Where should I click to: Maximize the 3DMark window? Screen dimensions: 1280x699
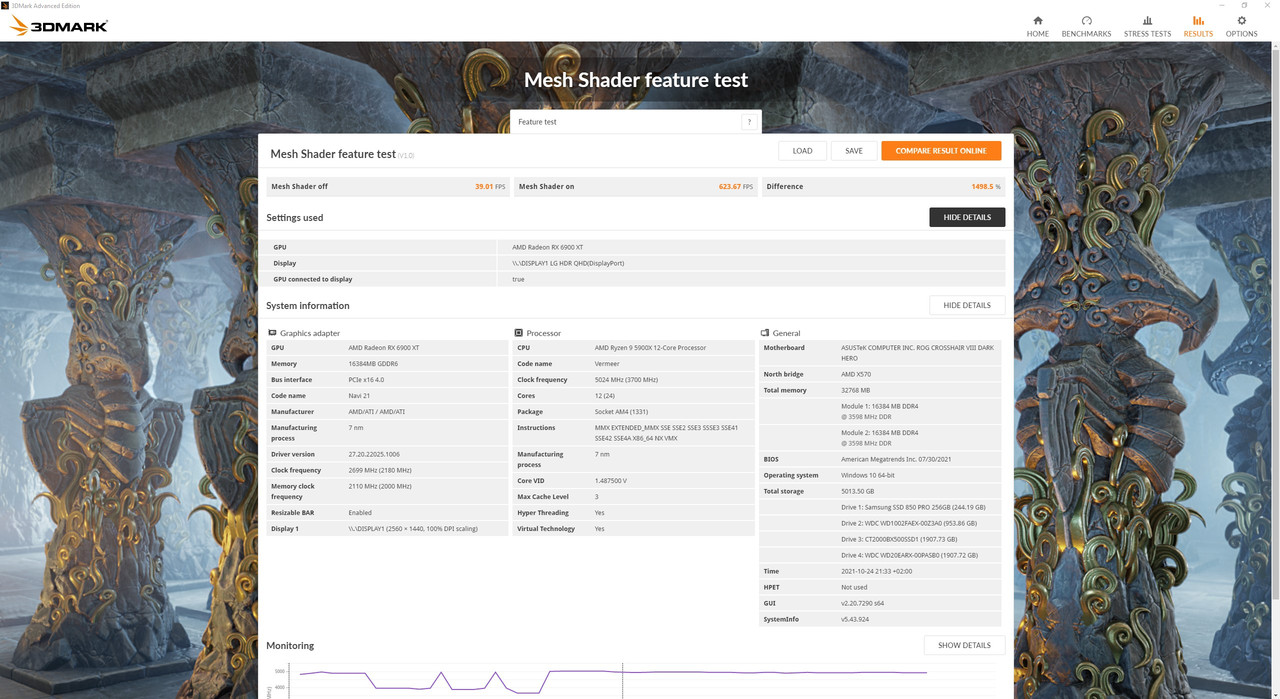1244,5
